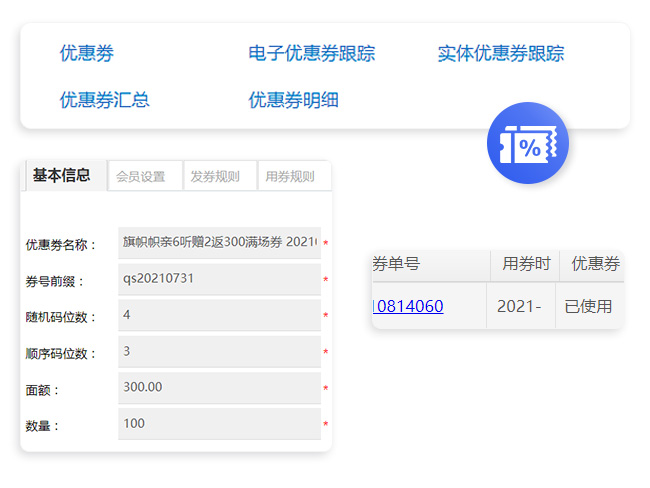
Task: Focus the 券号前缀 field with qs20210731
Action: (219, 279)
